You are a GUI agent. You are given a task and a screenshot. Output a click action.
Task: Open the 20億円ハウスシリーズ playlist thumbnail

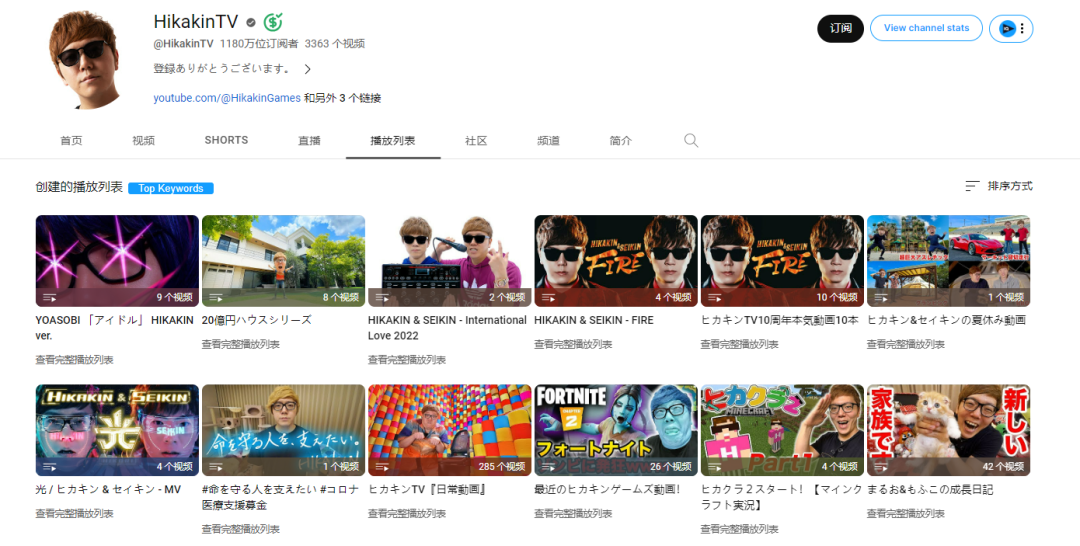pos(283,261)
